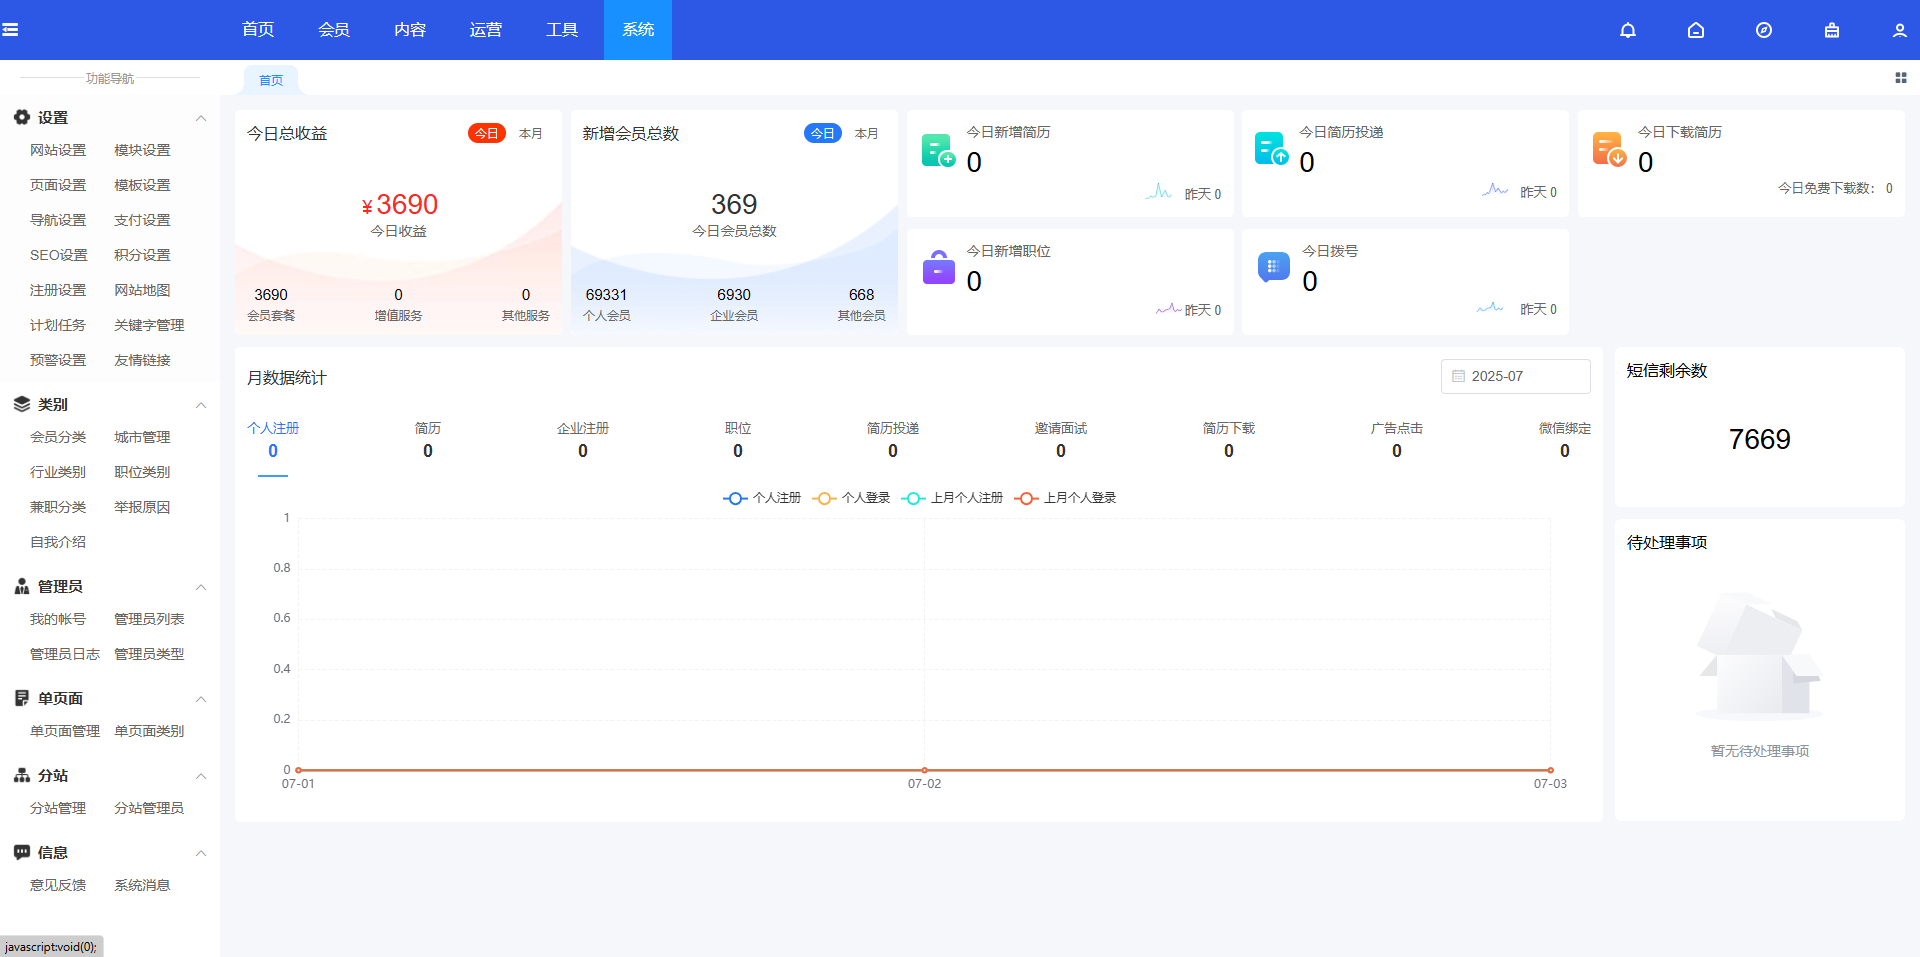Collapse the 管理员 sidebar group
Screen dimensions: 1920x957
201,587
